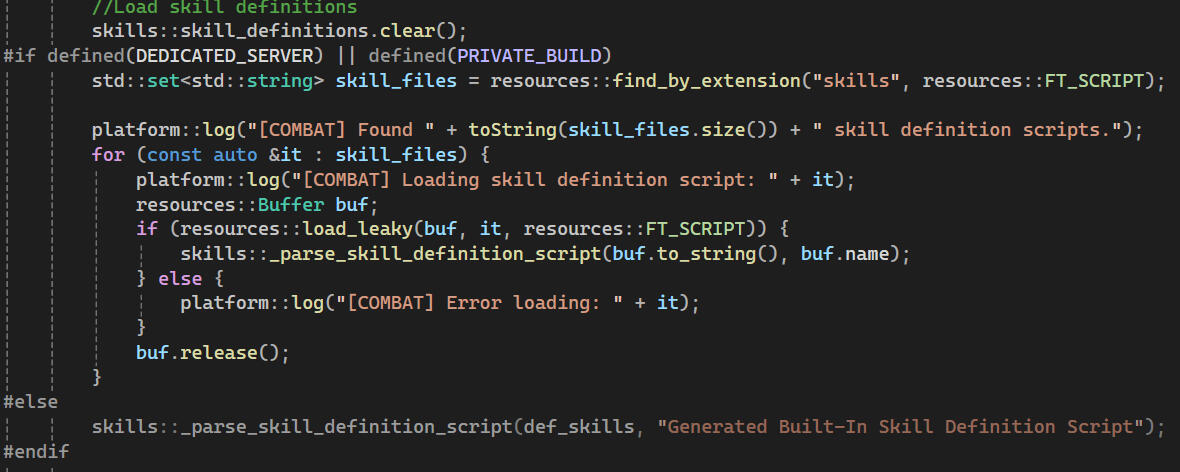Click the PRIVATE_BUILD macro name

tap(554, 54)
